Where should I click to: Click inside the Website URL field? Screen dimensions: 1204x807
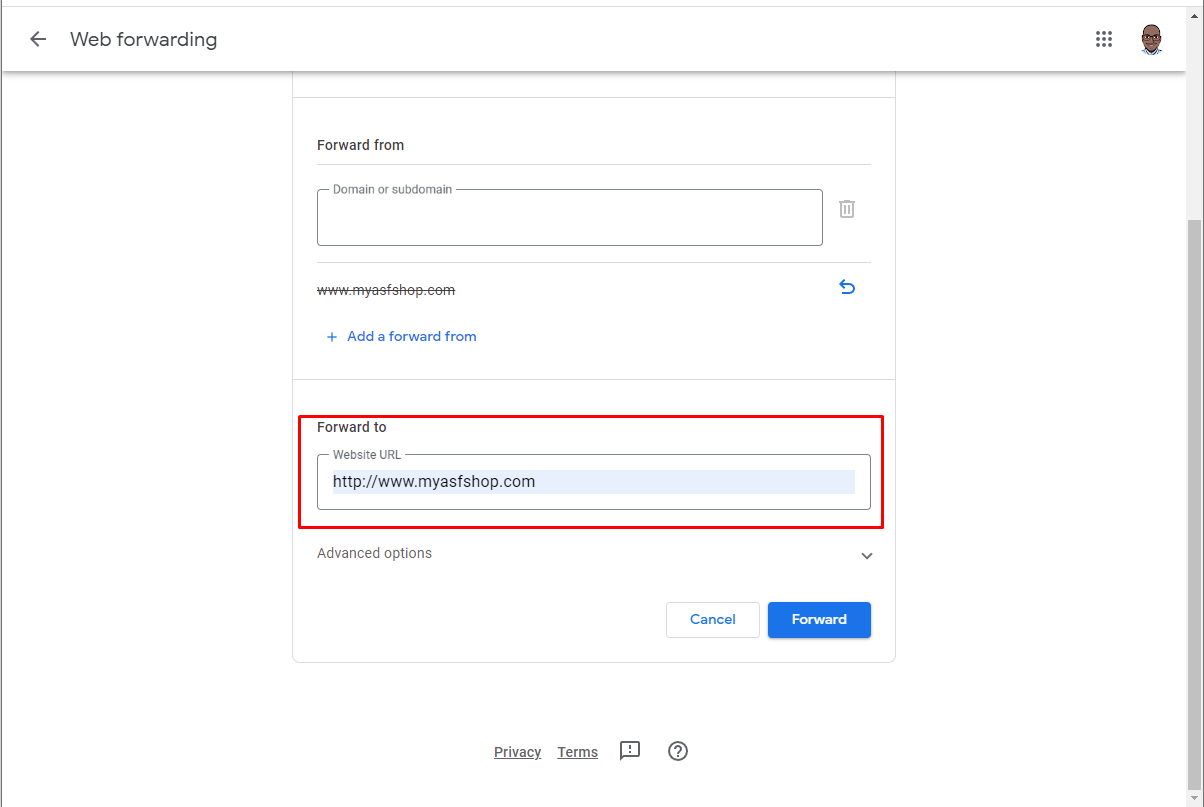click(x=594, y=482)
